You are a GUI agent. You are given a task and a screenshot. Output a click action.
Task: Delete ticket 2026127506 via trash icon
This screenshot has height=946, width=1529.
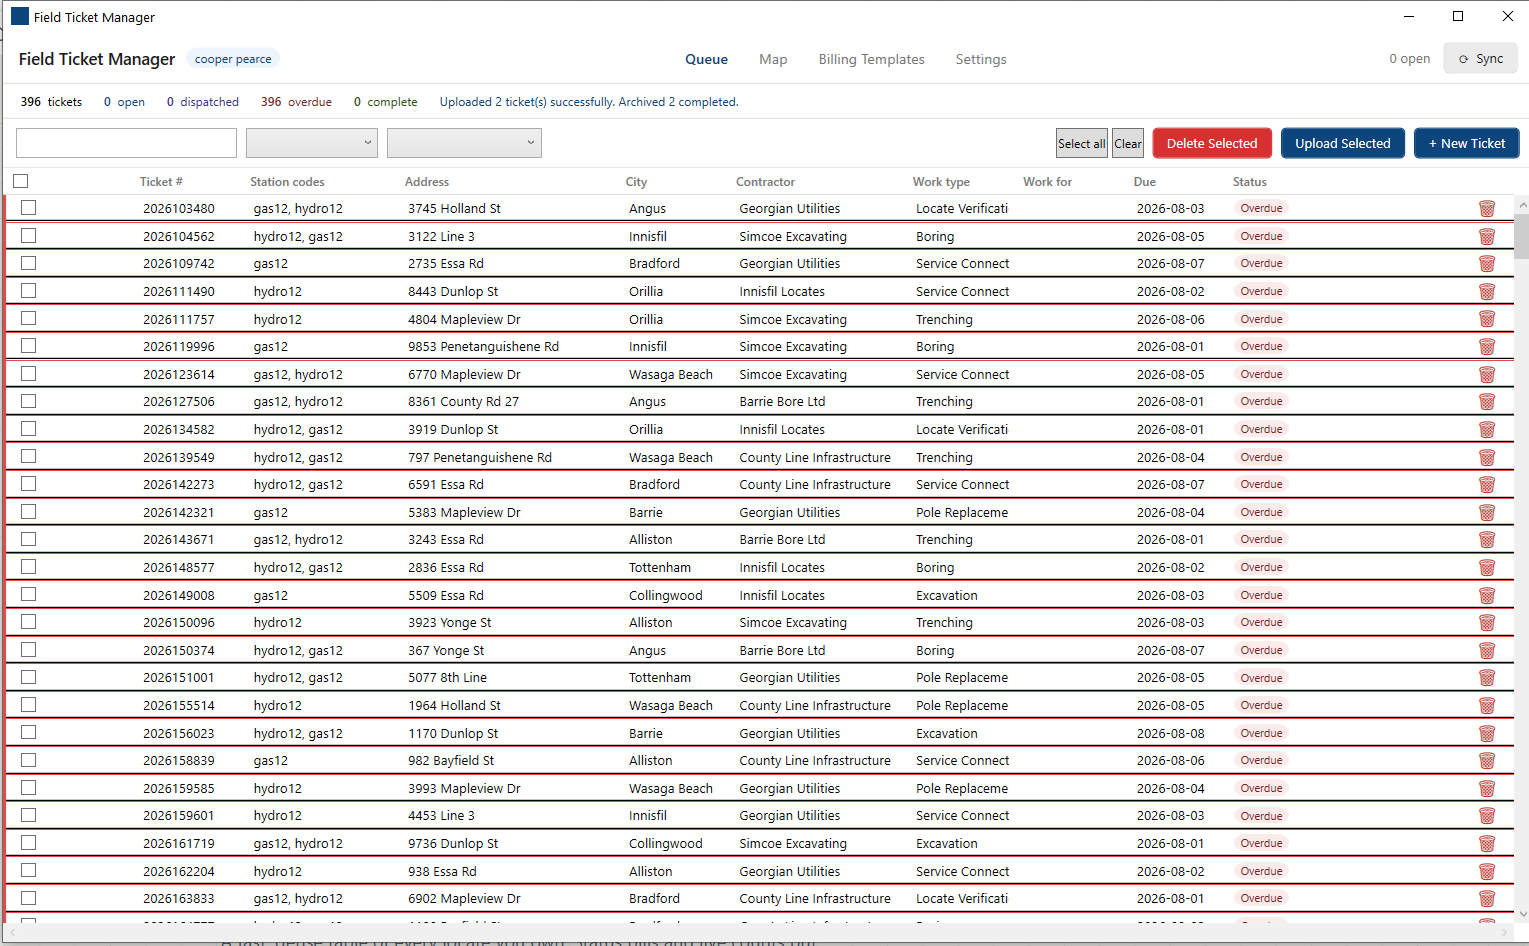tap(1487, 401)
